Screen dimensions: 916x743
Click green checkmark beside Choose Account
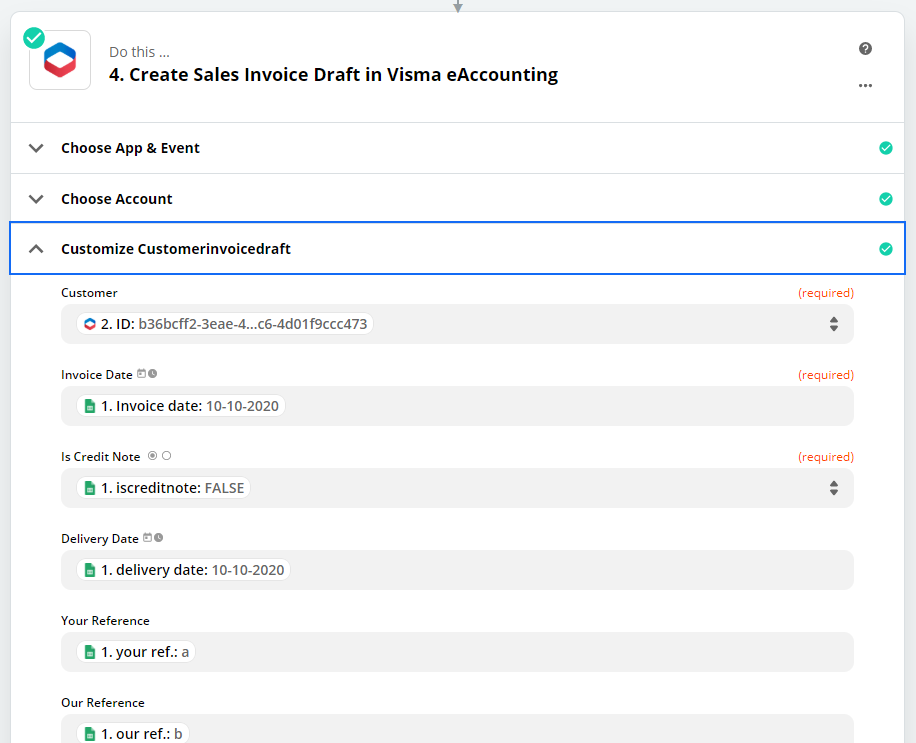(885, 199)
